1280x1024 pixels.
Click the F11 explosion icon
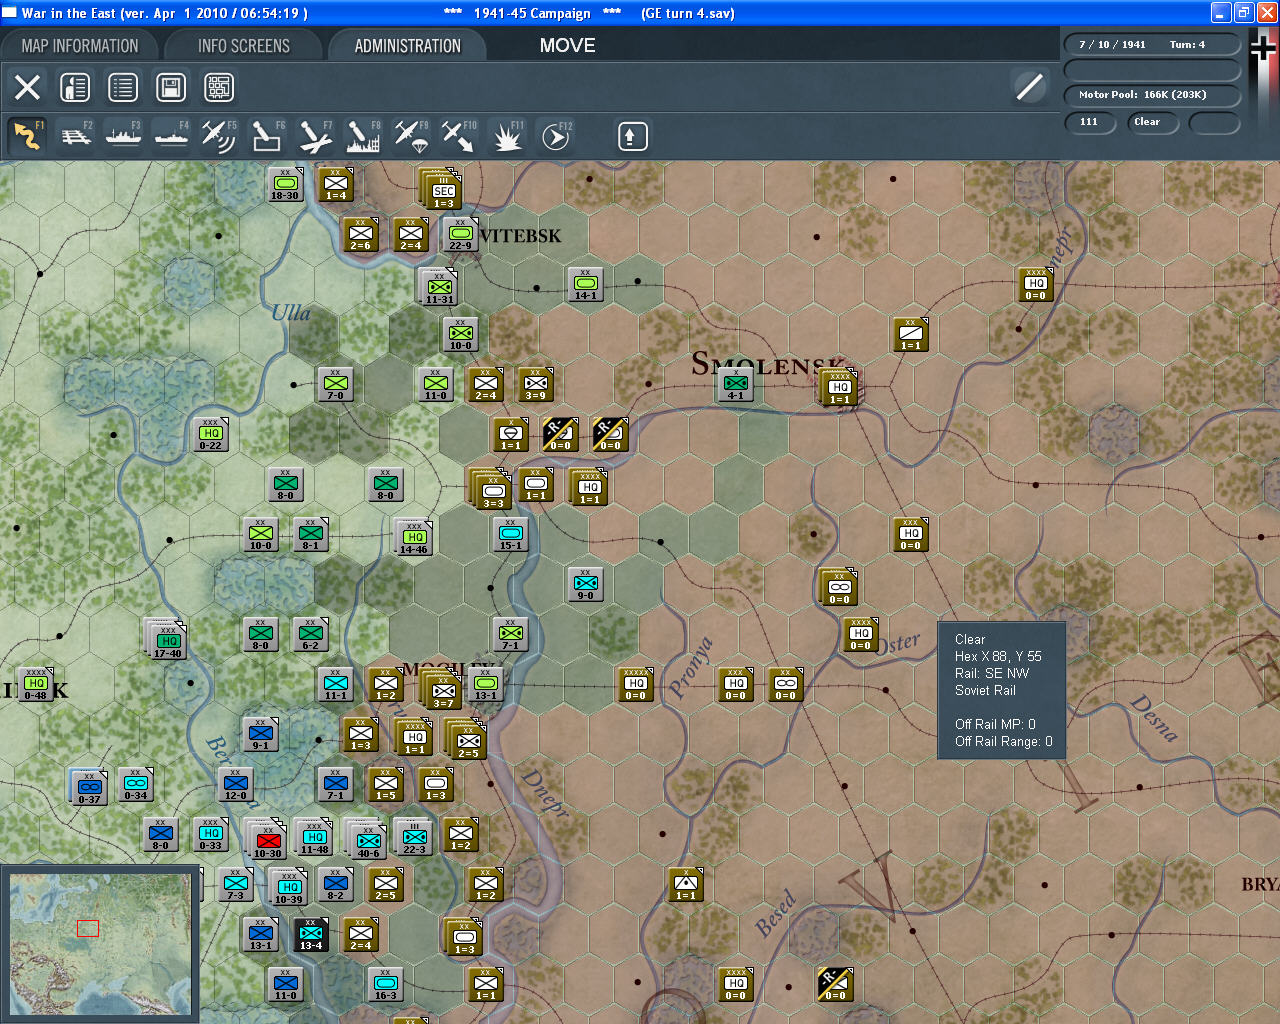click(507, 136)
